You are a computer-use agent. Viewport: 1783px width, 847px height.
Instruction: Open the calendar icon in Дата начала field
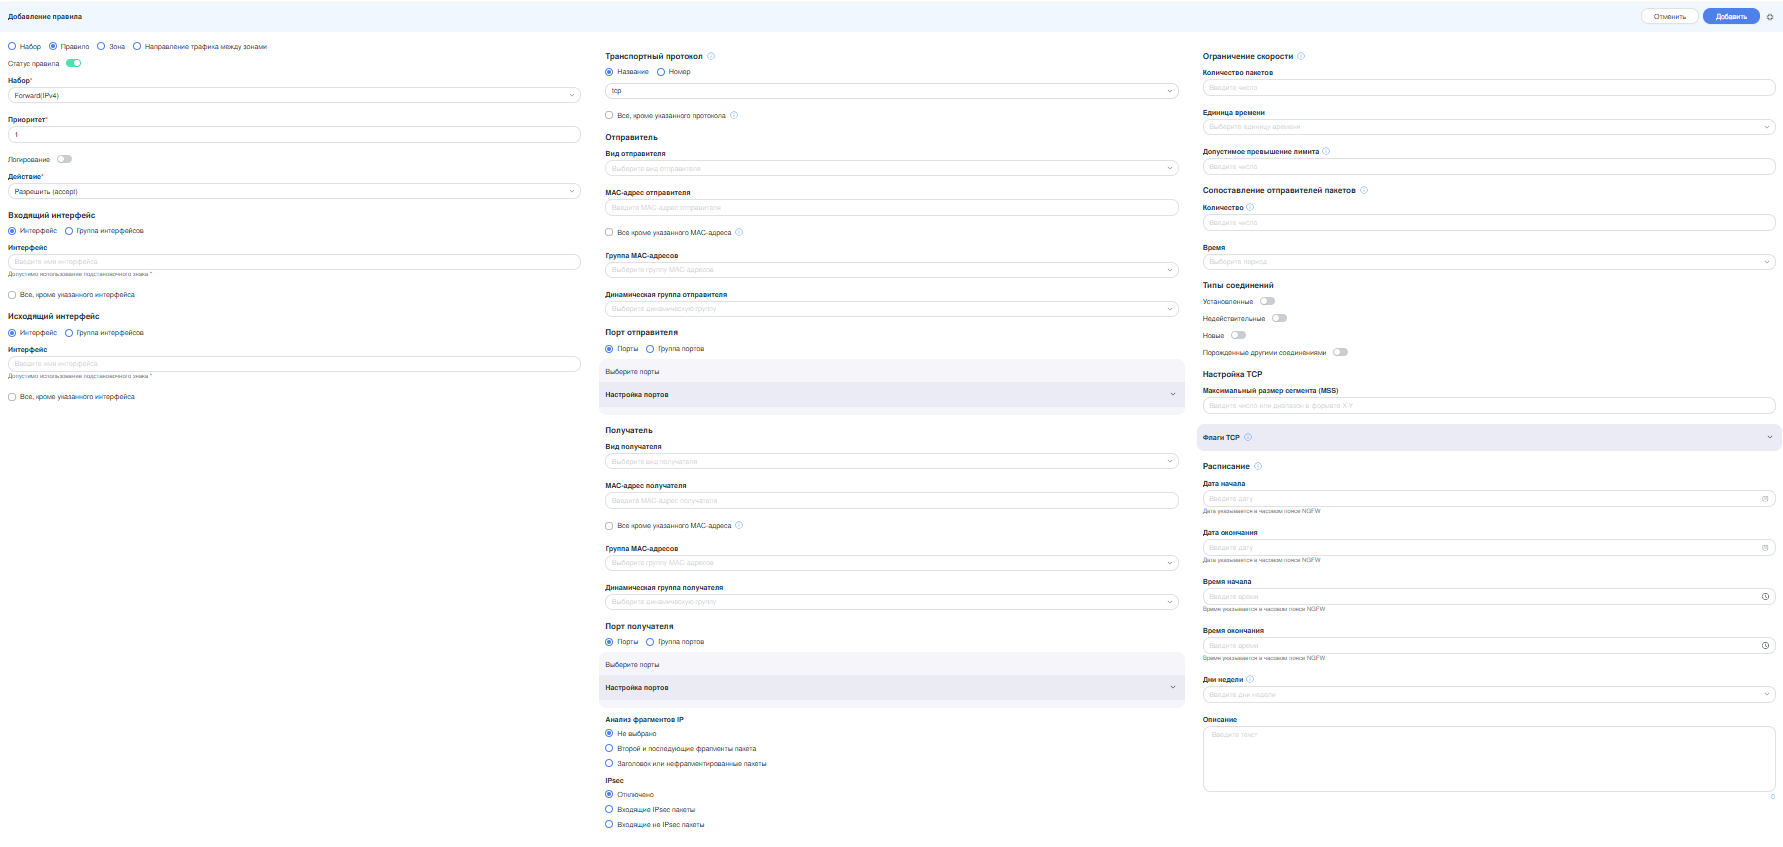coord(1765,499)
